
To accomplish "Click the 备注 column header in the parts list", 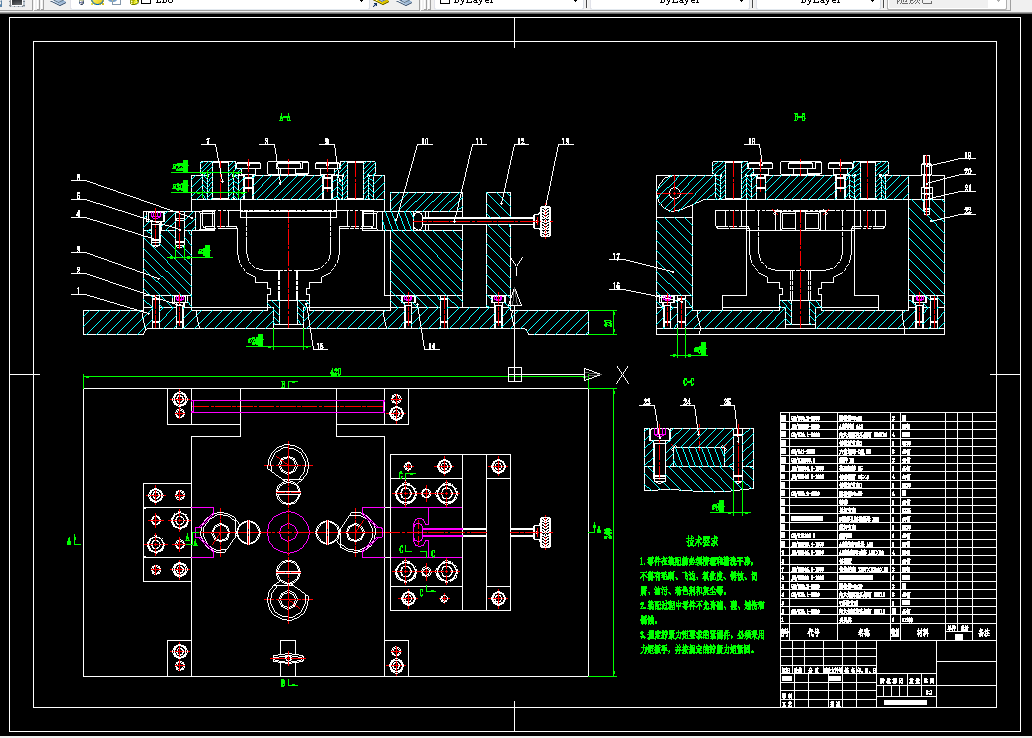I will (x=983, y=632).
